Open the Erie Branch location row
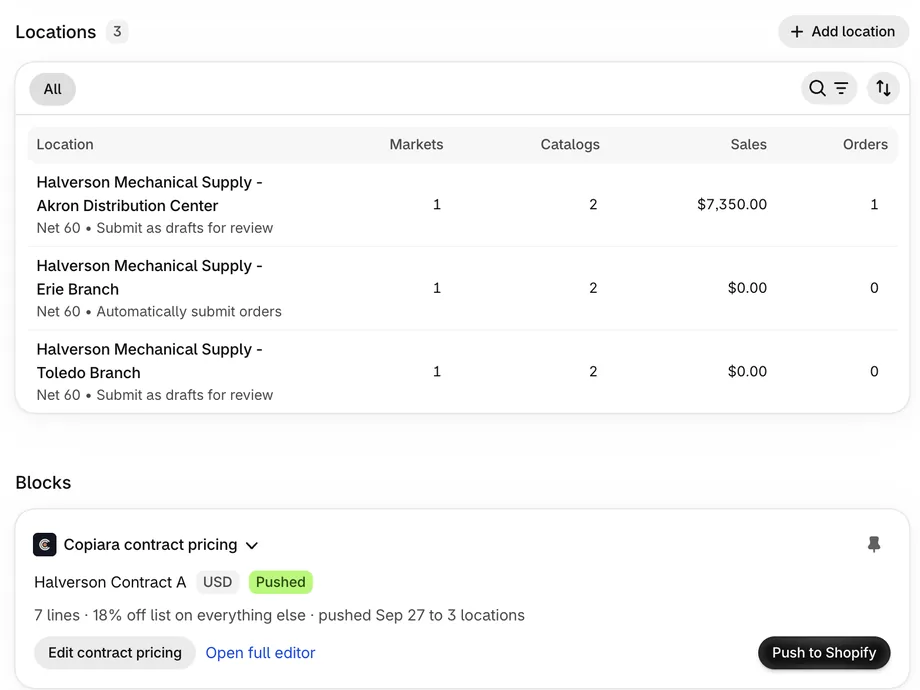920x690 pixels. (462, 288)
